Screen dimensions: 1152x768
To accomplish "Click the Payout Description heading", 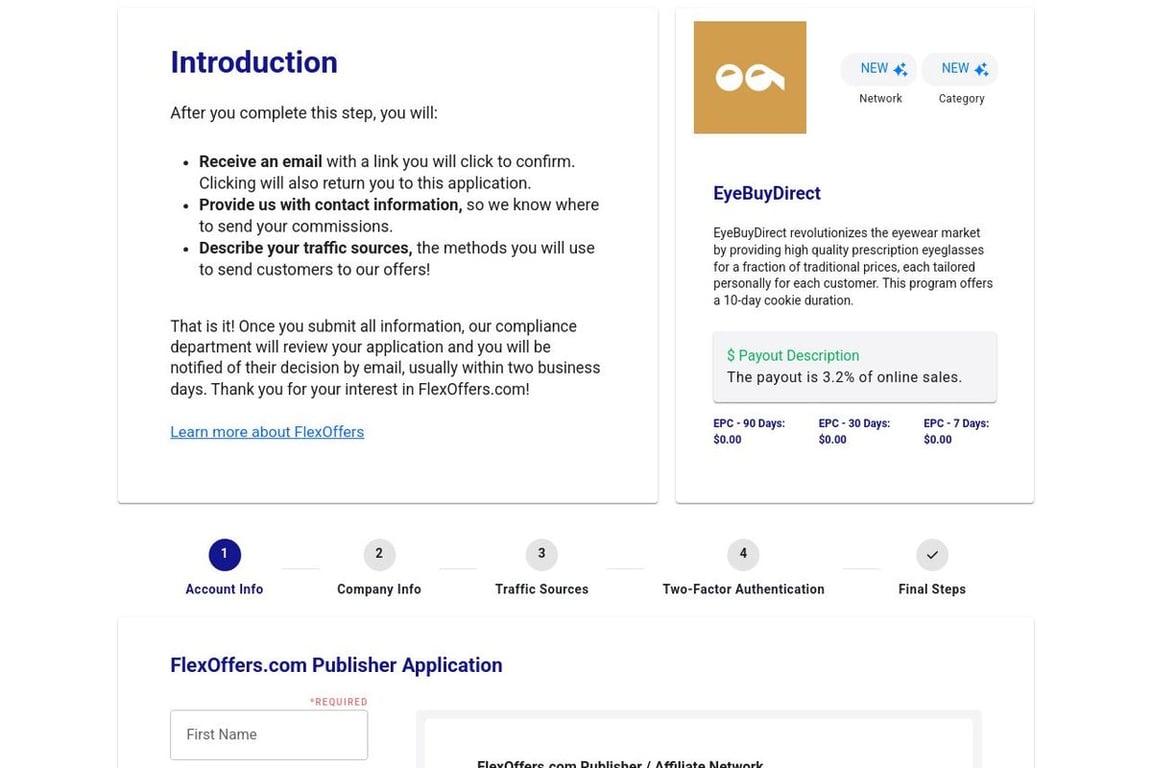I will 793,355.
